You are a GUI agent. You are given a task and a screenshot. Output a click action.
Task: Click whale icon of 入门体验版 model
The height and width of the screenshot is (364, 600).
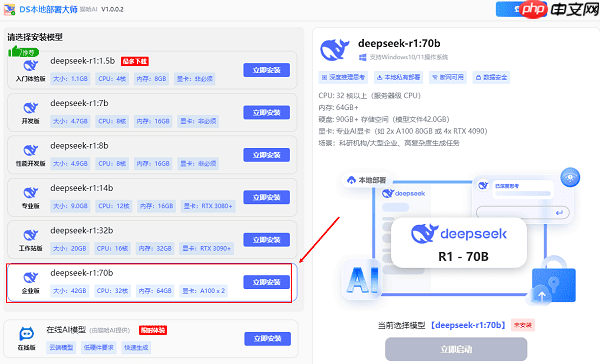tap(31, 65)
